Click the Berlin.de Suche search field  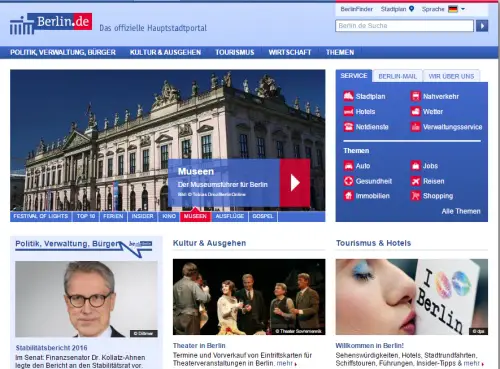tap(404, 26)
